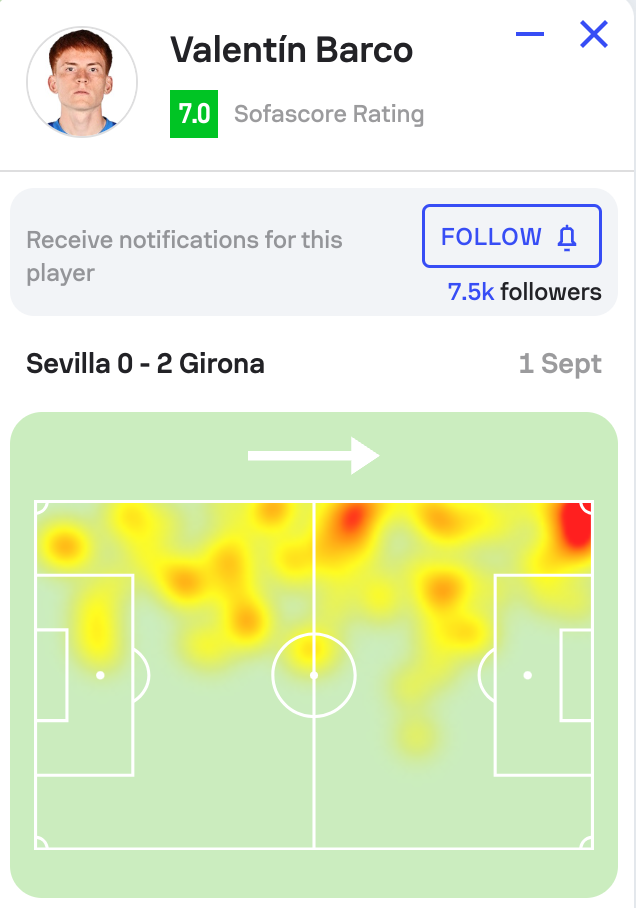Screen dimensions: 636x908
Task: Click inside the left six-yard box
Action: [52, 676]
